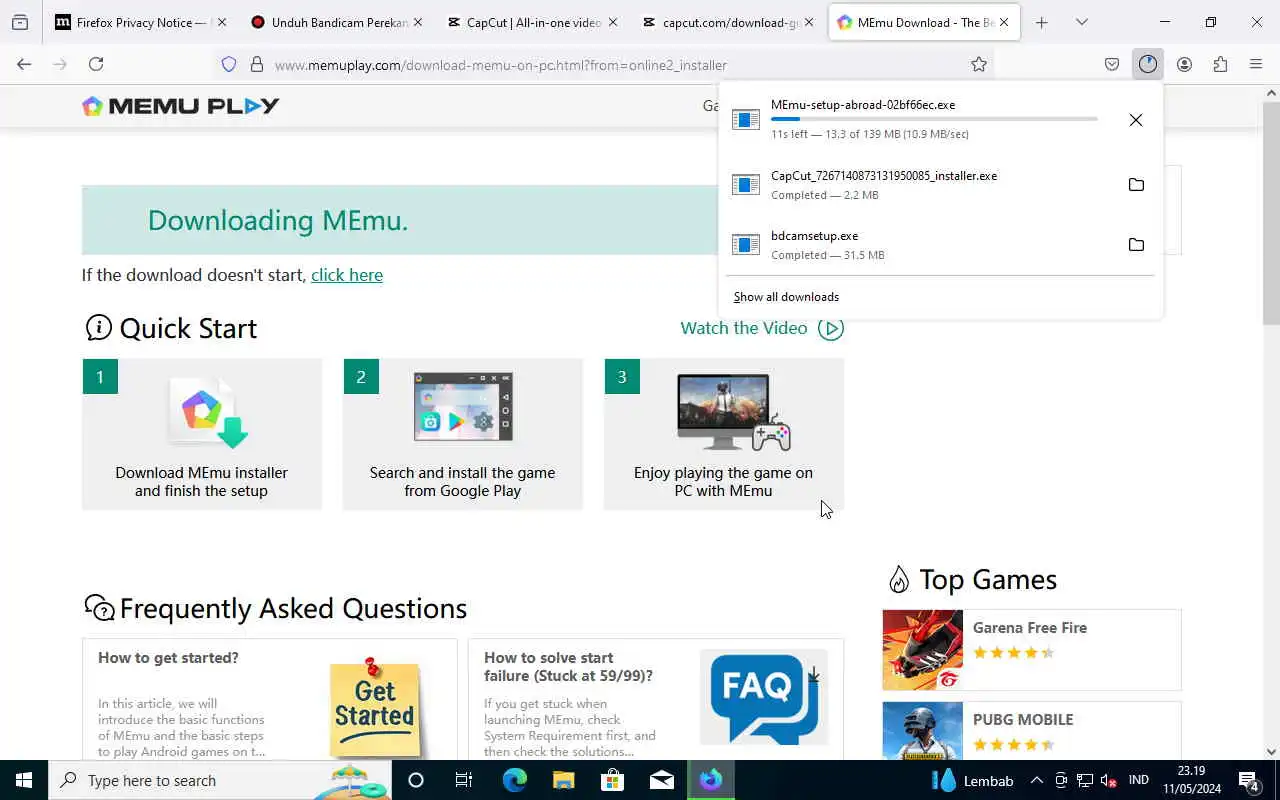The width and height of the screenshot is (1280, 800).
Task: Open the Extensions puzzle icon
Action: click(x=1220, y=64)
